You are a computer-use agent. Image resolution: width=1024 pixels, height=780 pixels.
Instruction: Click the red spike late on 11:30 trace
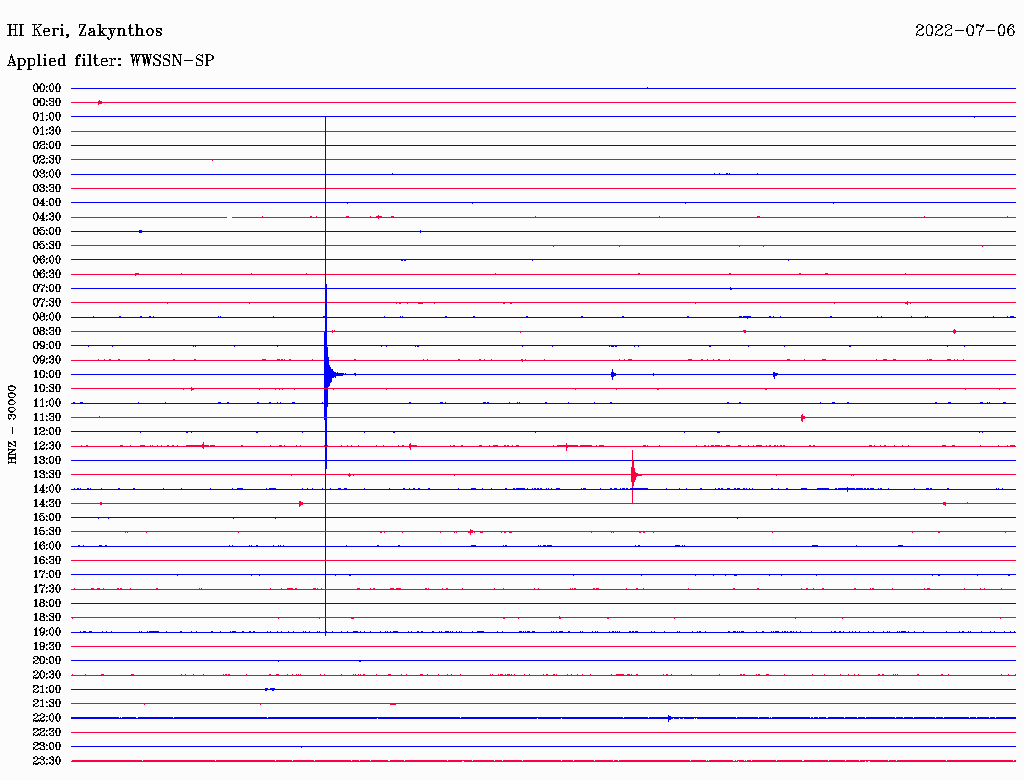click(x=803, y=417)
